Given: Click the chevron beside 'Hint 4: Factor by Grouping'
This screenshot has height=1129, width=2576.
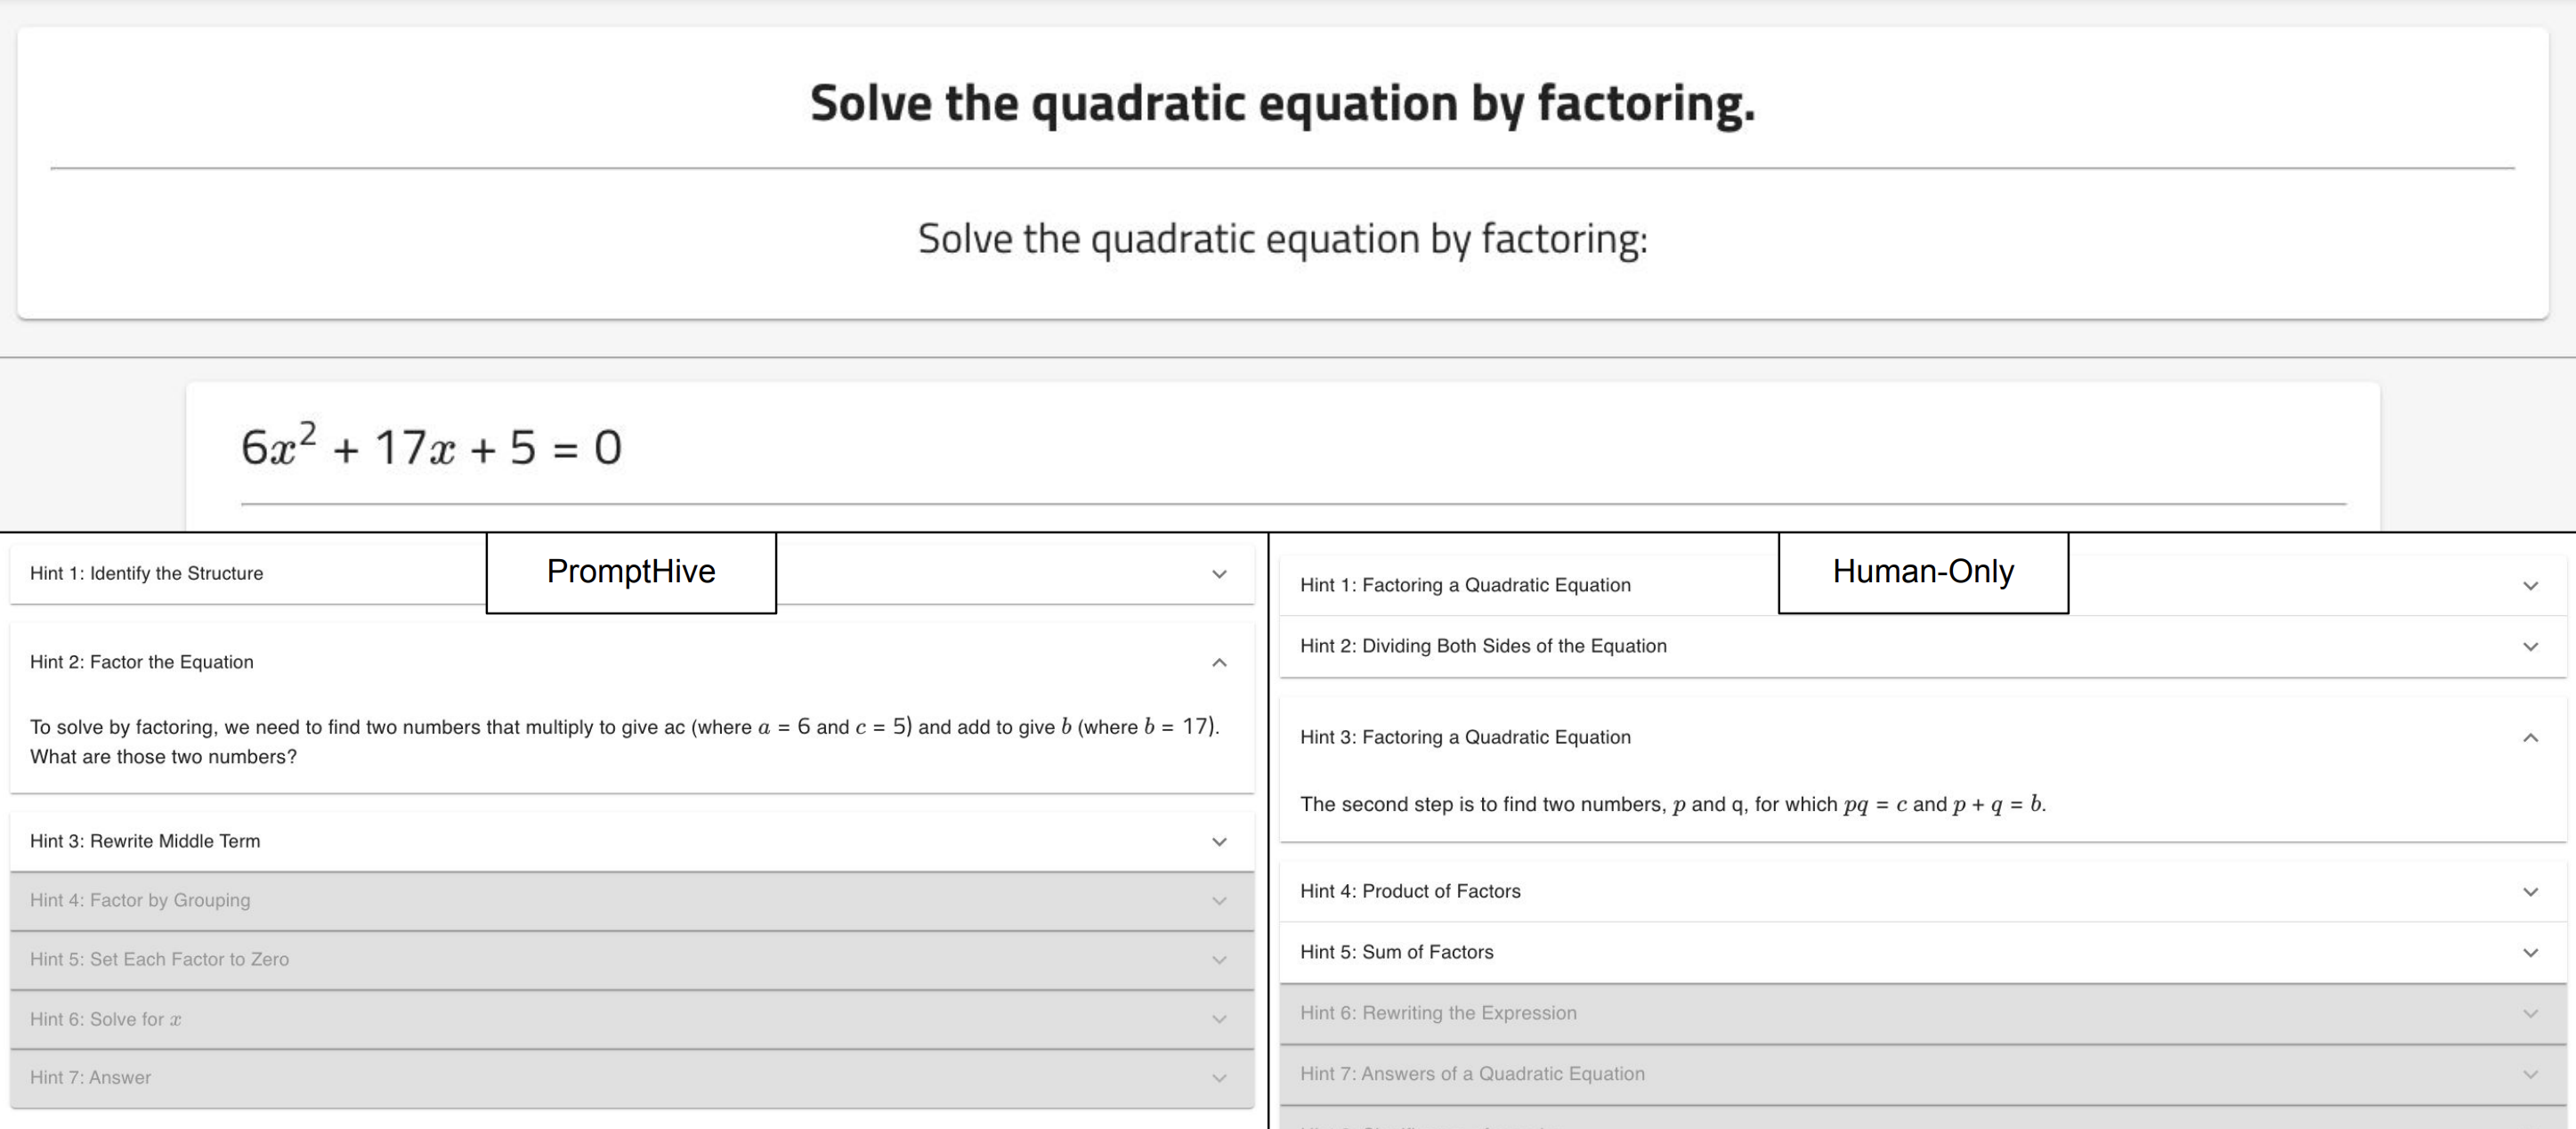Looking at the screenshot, I should (1219, 900).
